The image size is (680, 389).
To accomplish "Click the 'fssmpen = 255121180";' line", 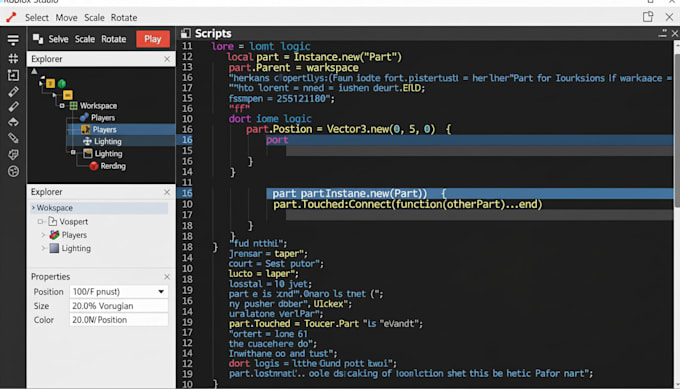I will [282, 98].
